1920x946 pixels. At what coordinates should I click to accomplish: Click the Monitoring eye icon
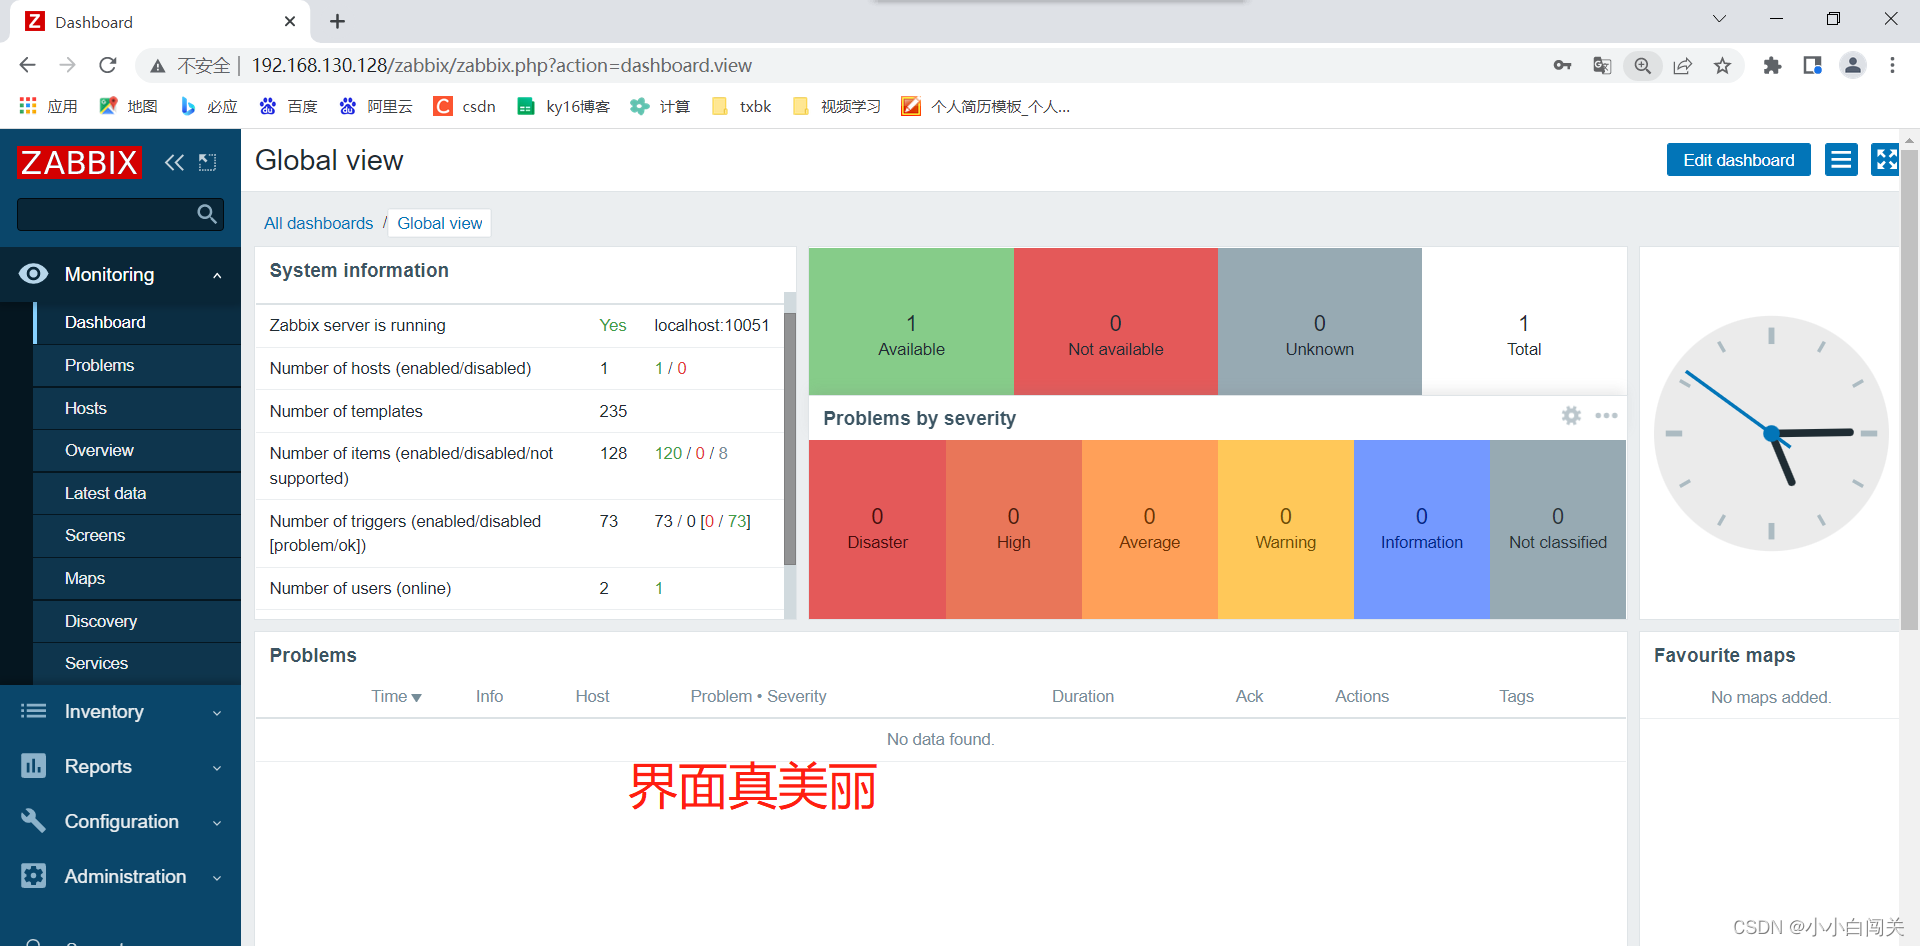tap(33, 274)
